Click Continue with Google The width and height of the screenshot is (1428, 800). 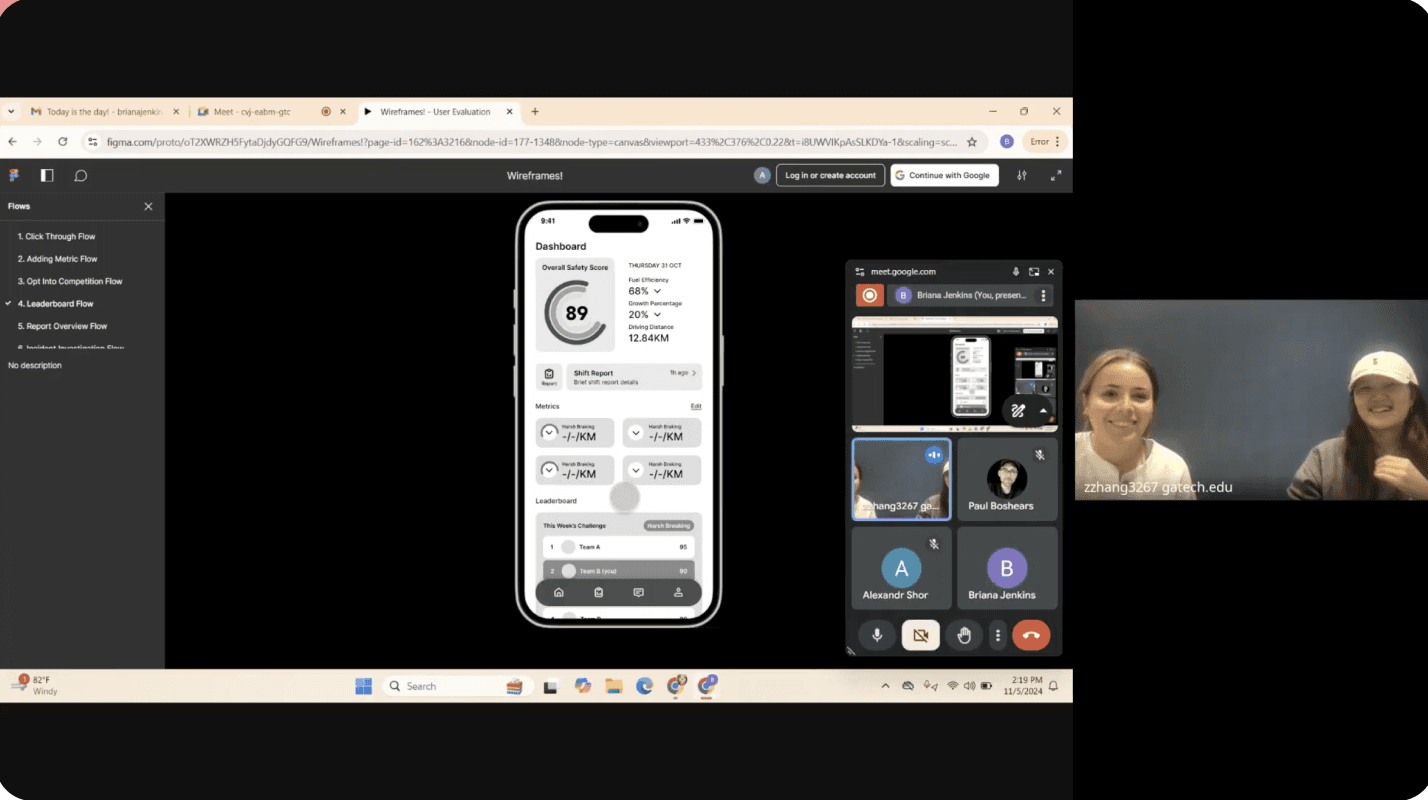(944, 175)
